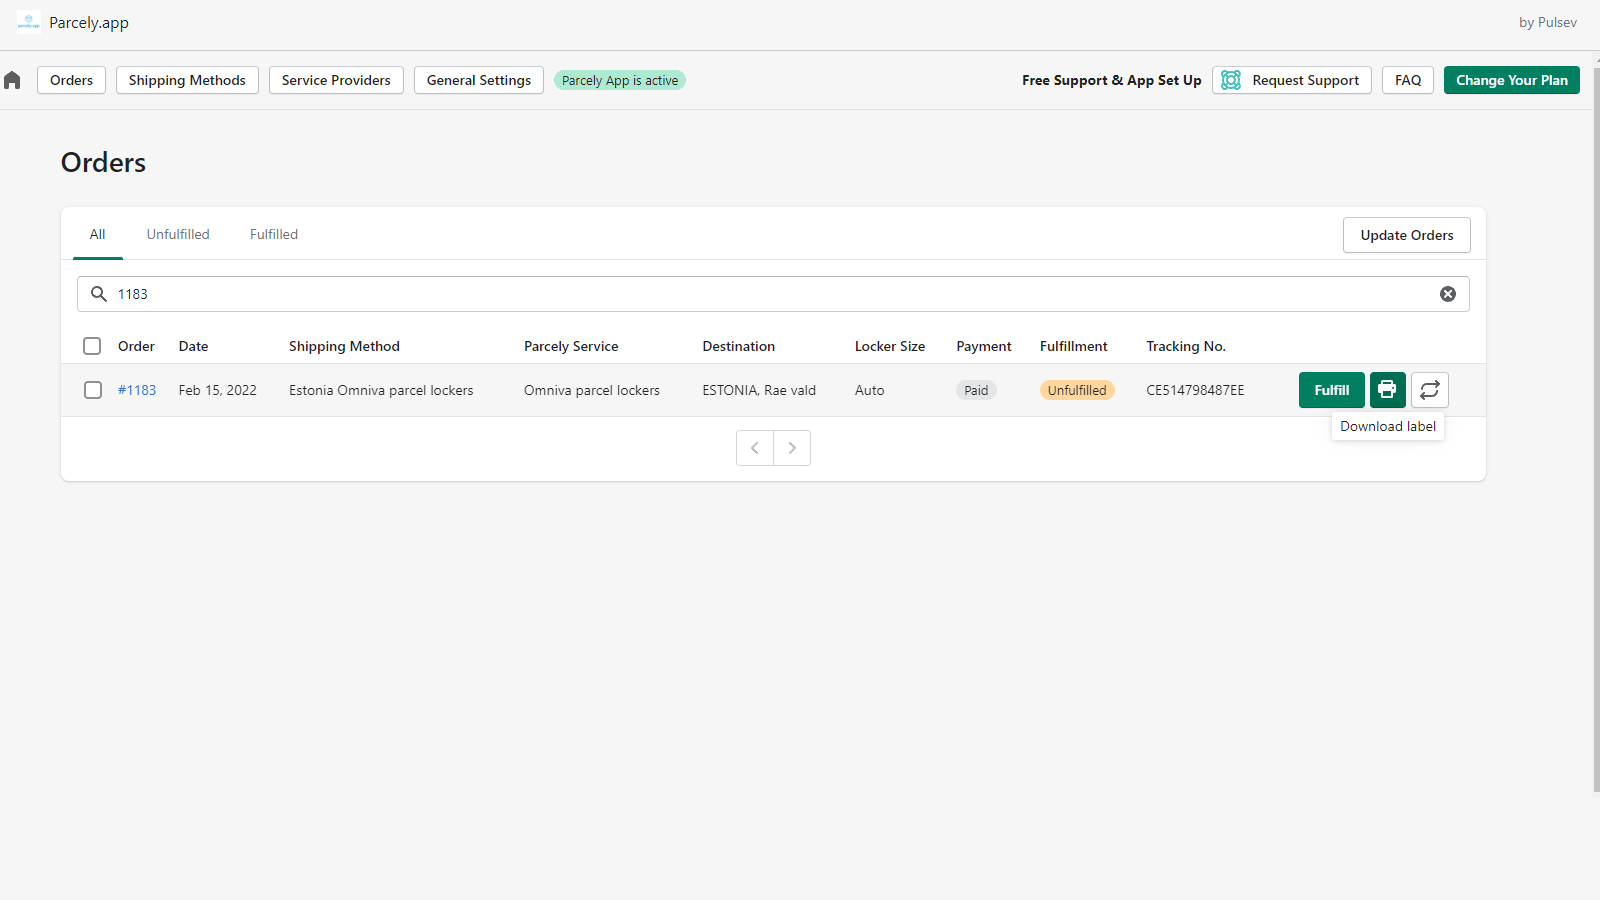Click the Parcely.app logo icon
Screen dimensions: 1600x900
point(29,22)
